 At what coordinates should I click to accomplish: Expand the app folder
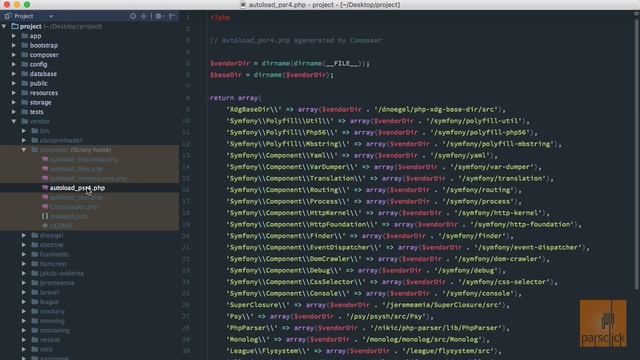[x=14, y=36]
